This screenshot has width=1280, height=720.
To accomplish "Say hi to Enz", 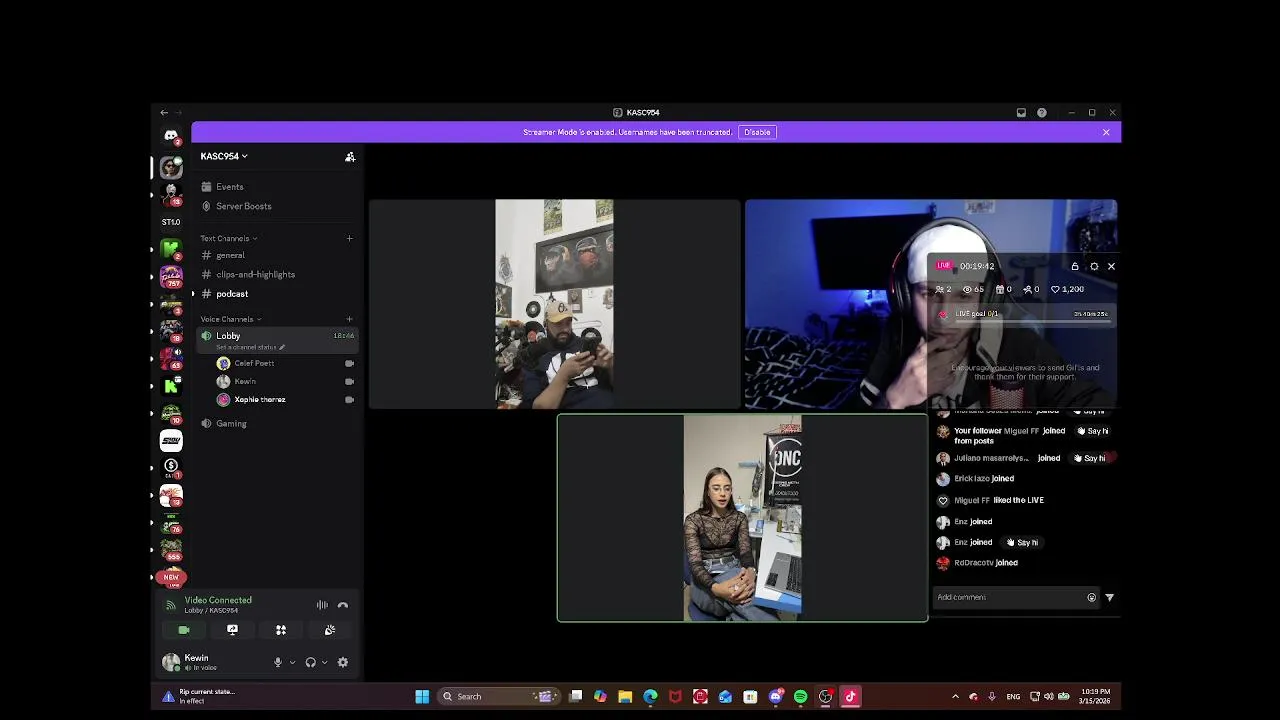I will [1021, 542].
